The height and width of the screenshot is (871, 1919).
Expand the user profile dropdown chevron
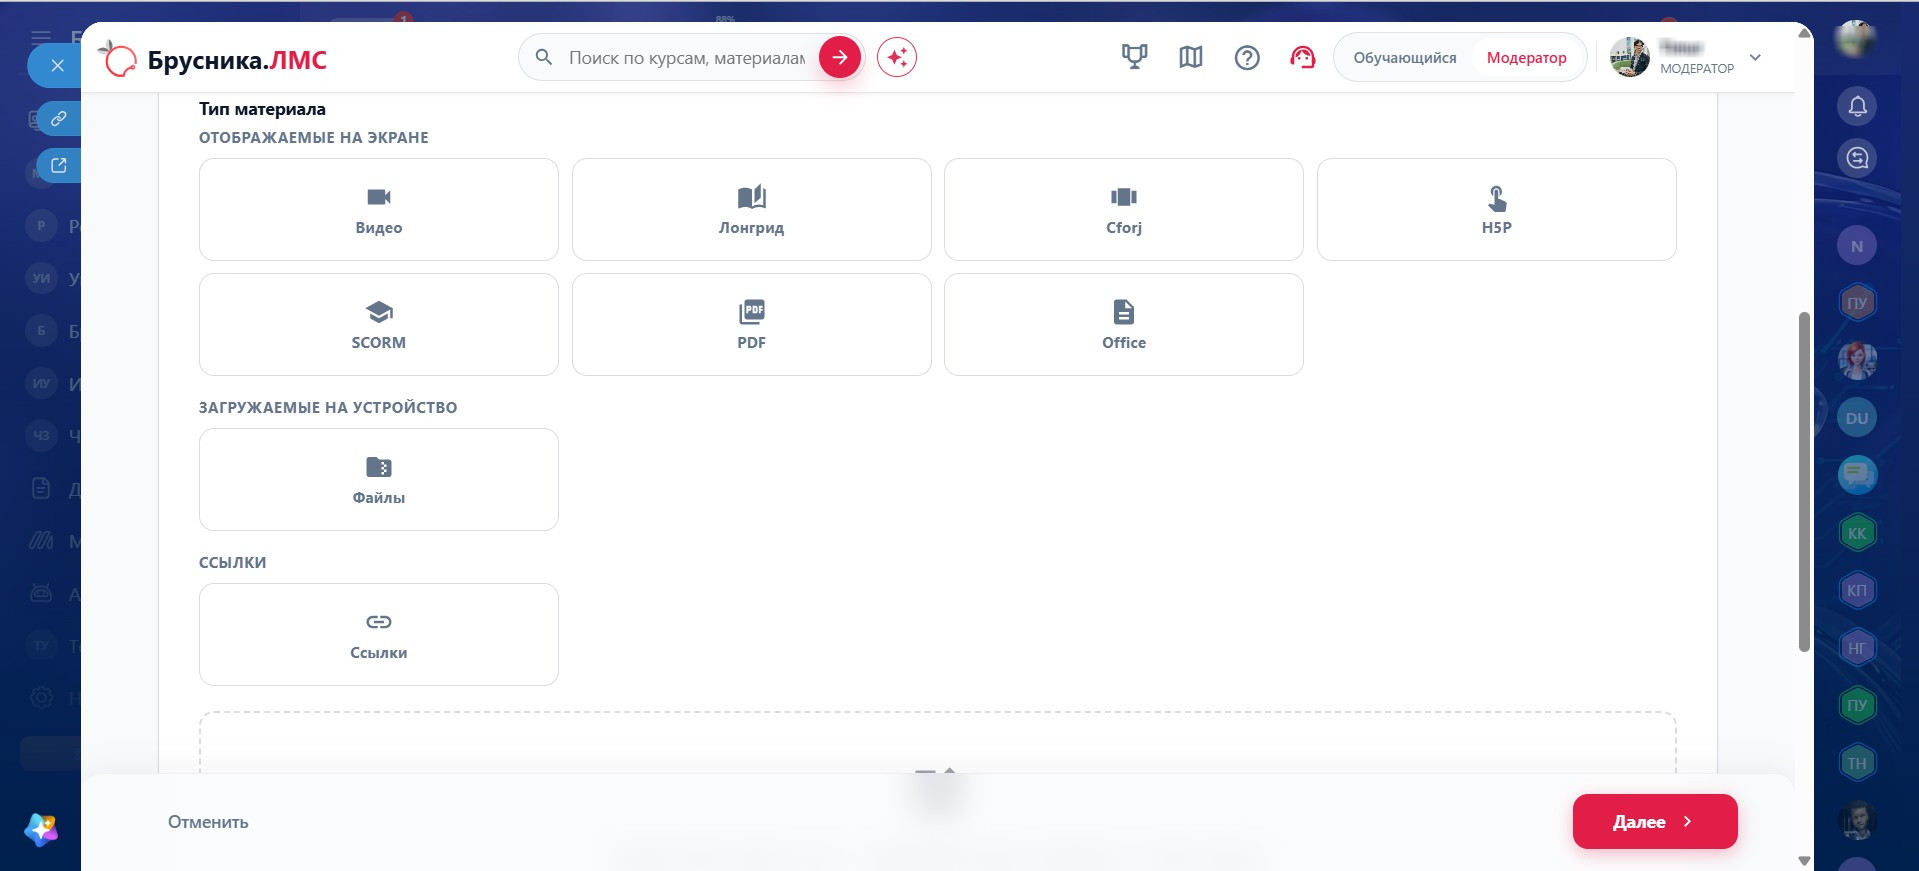pos(1755,58)
